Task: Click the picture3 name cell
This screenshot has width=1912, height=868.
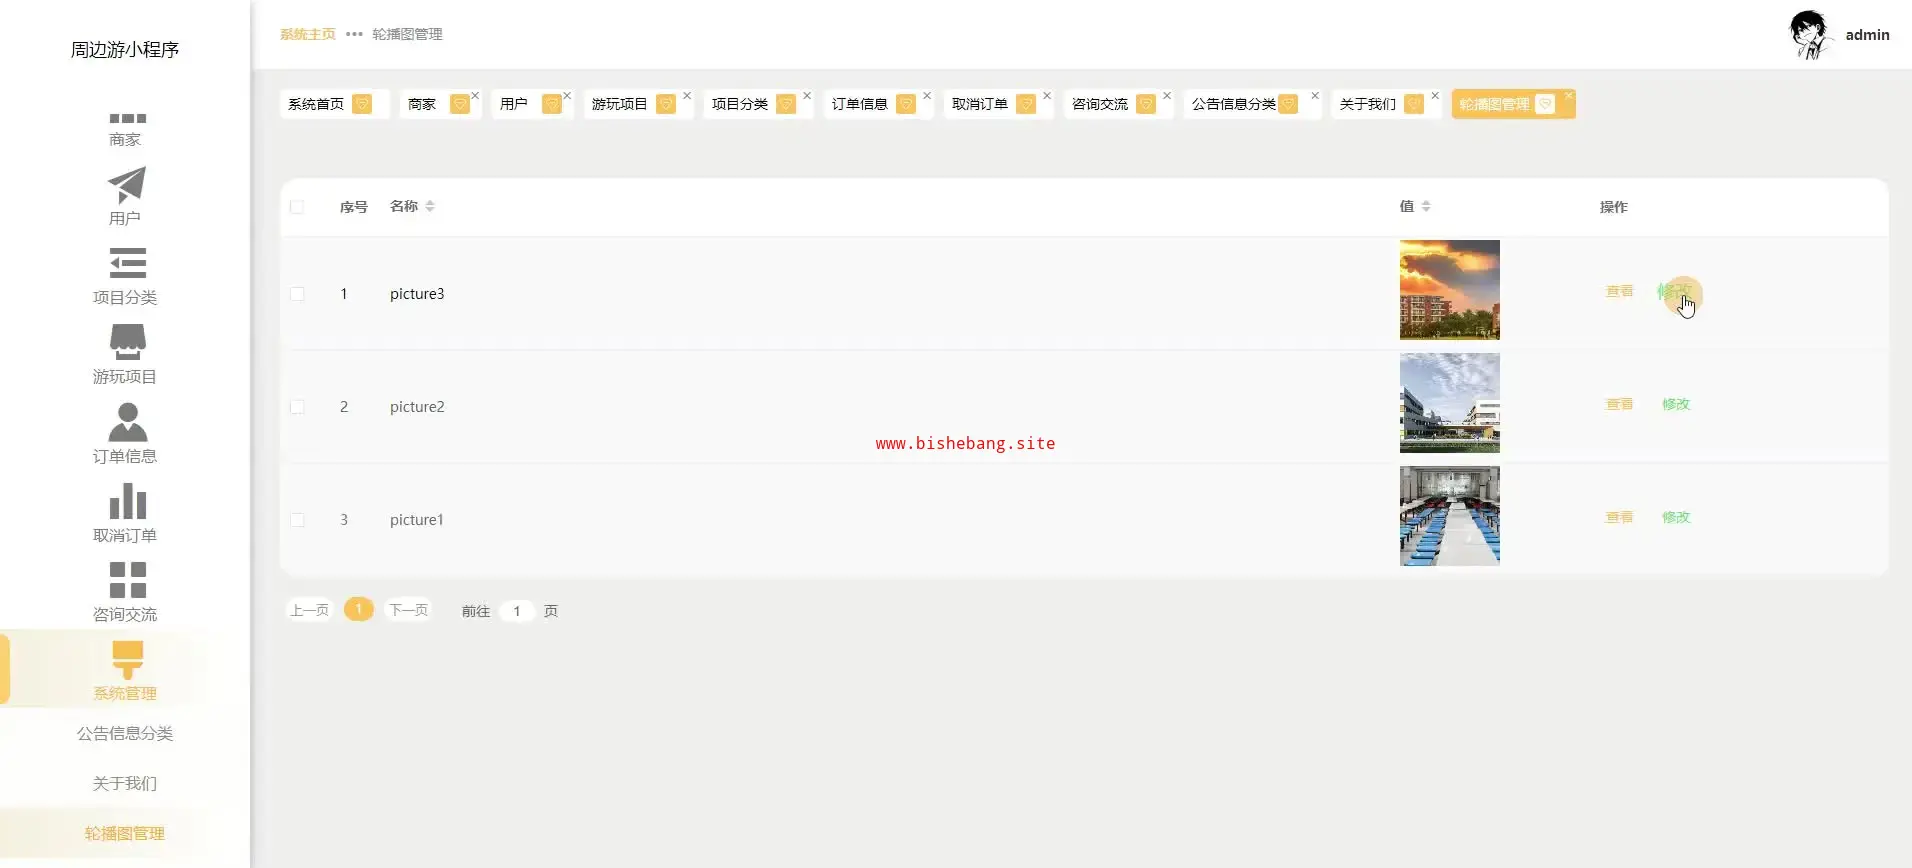Action: (x=417, y=294)
